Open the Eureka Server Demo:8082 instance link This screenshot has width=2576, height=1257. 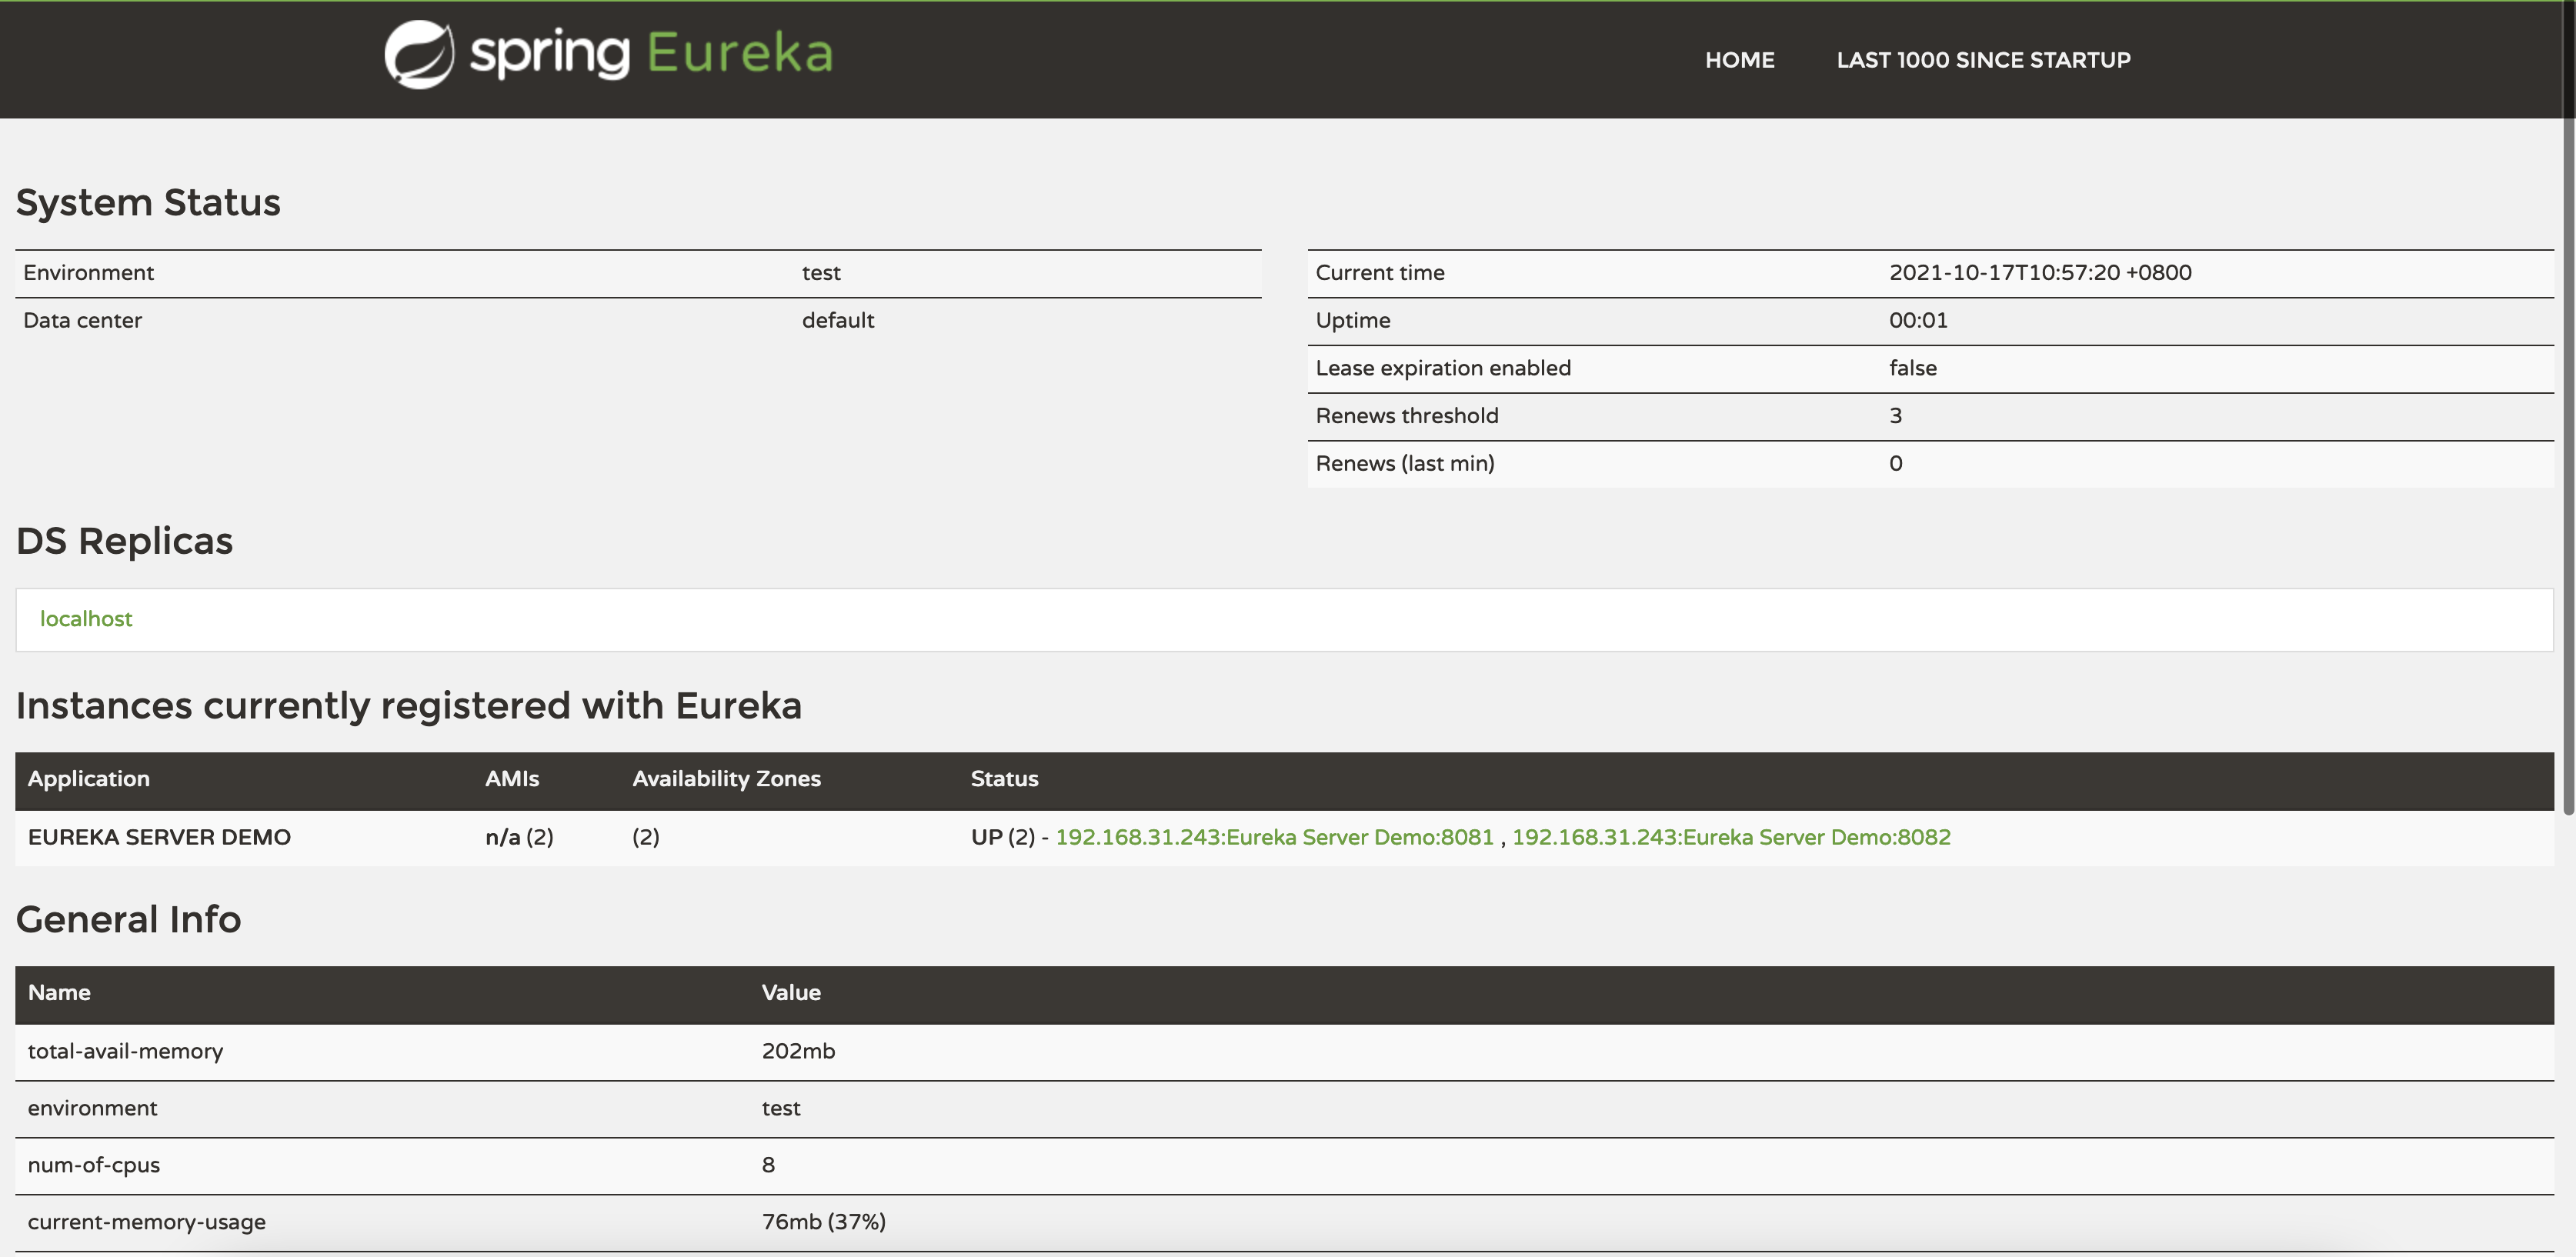click(x=1731, y=837)
